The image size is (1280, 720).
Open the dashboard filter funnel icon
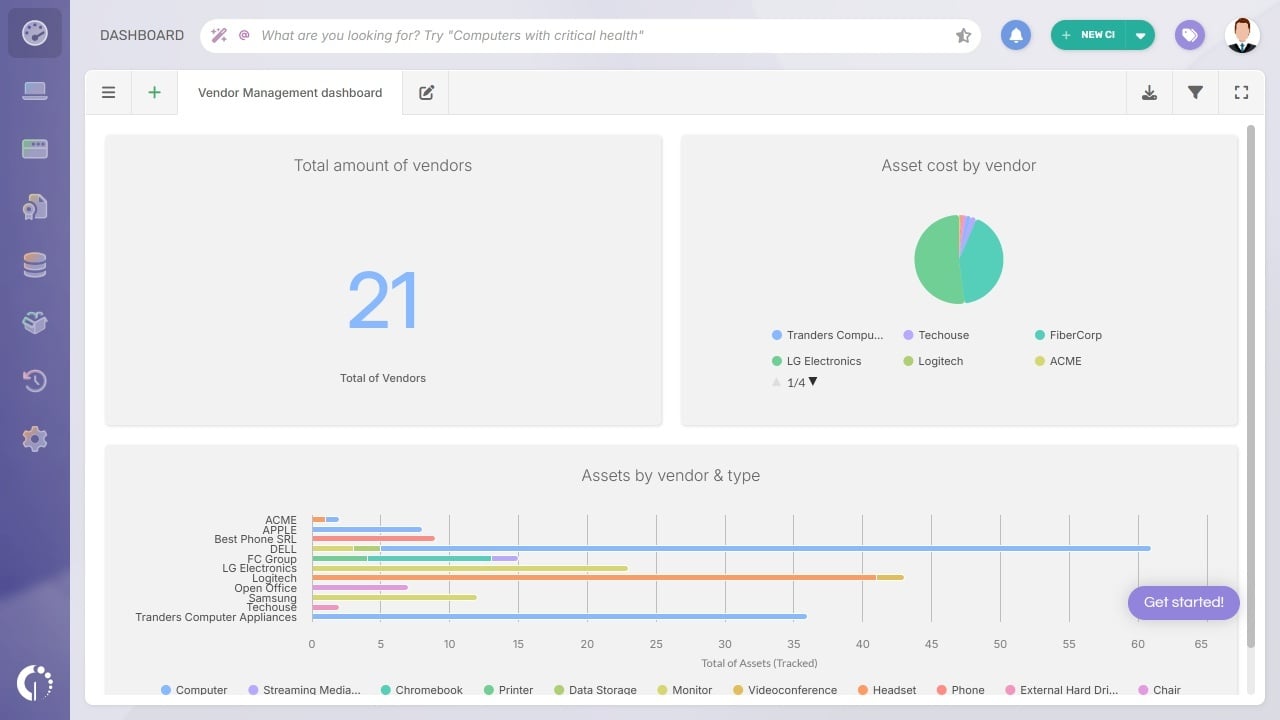pyautogui.click(x=1195, y=92)
